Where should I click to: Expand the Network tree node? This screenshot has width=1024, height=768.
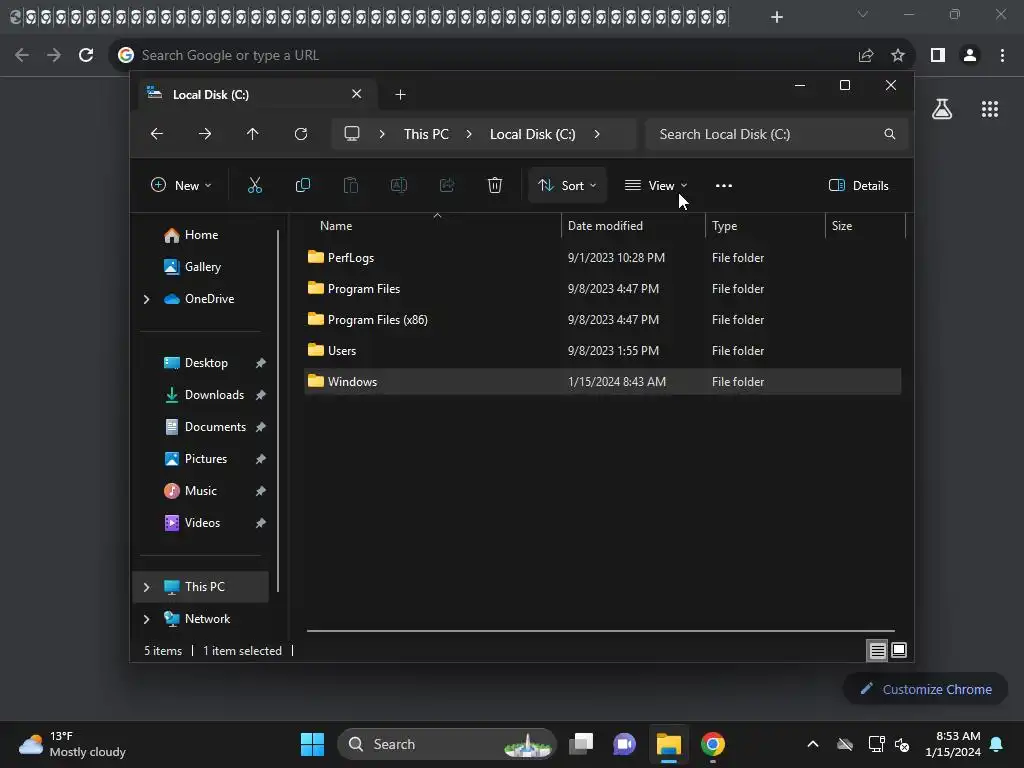(x=146, y=619)
